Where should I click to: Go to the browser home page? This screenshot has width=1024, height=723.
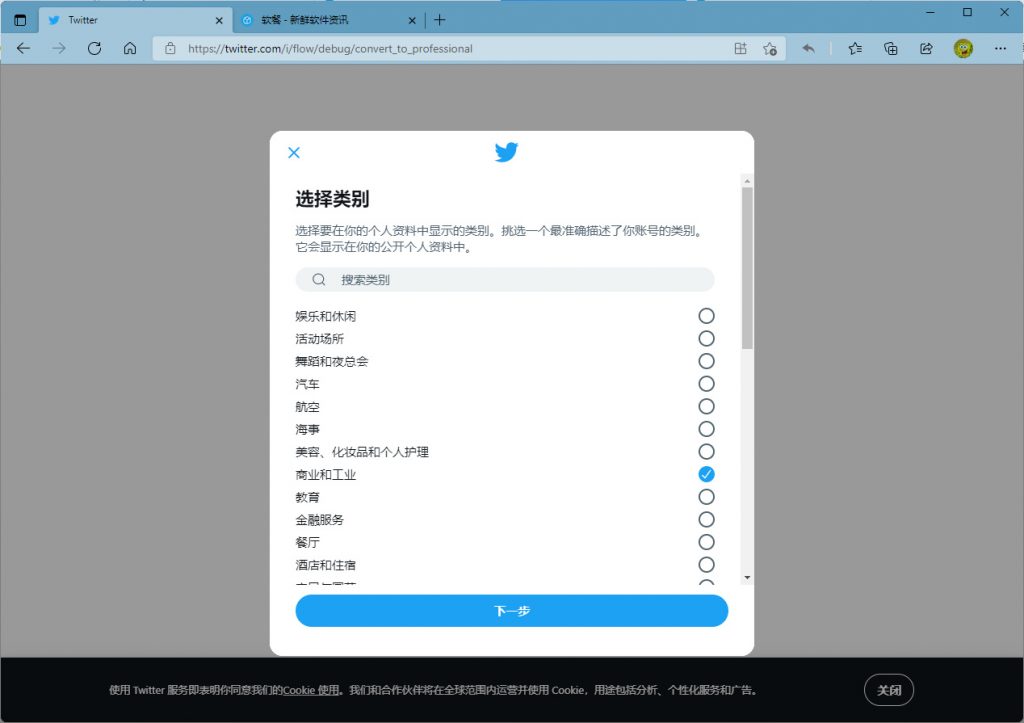click(x=130, y=48)
